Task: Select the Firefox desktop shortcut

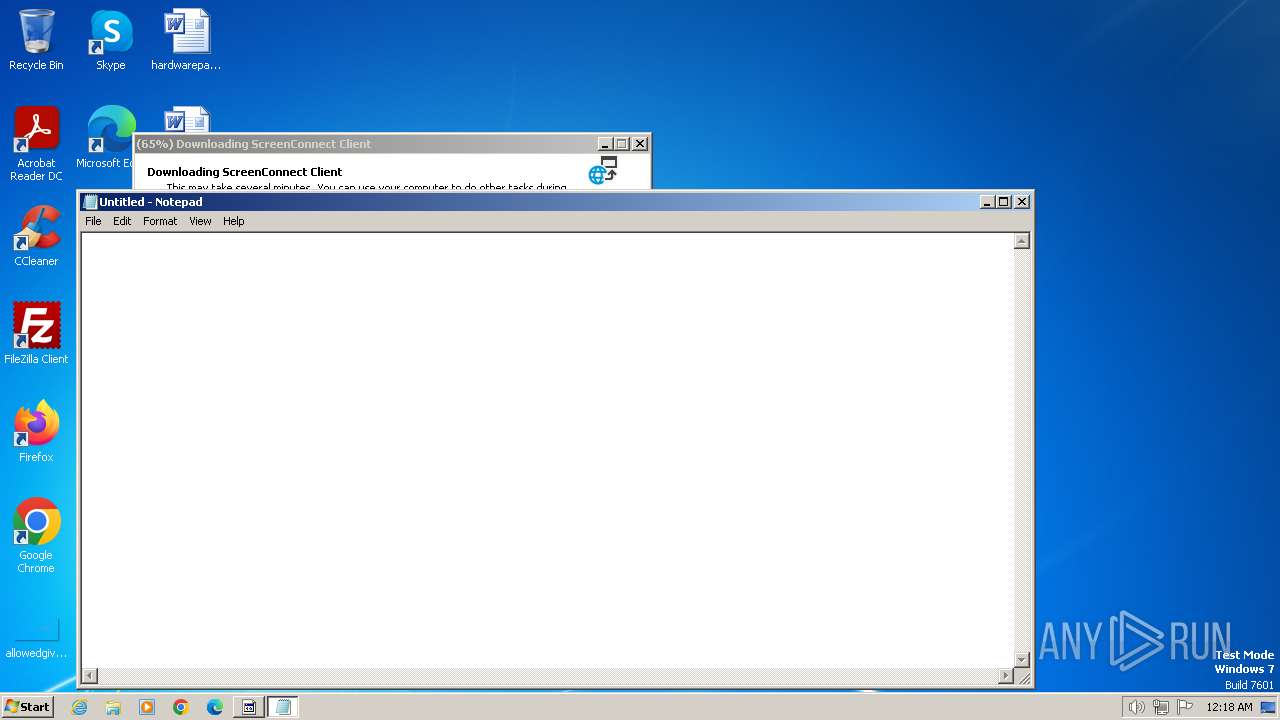Action: click(36, 431)
